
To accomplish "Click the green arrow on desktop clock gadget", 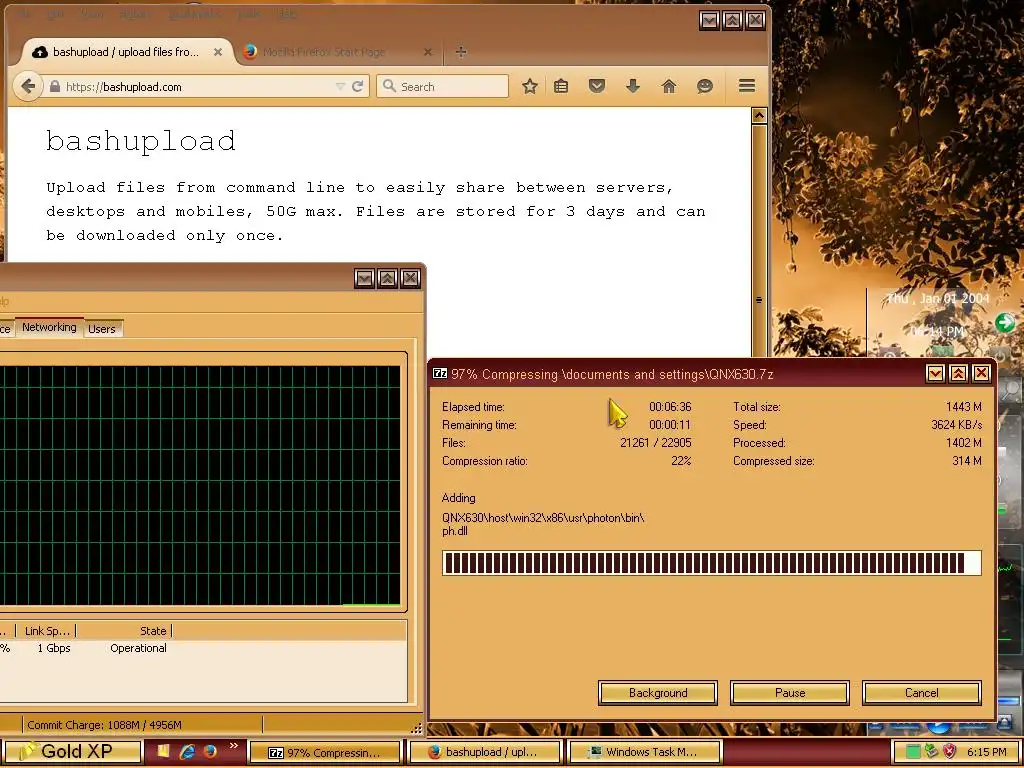I will (1004, 323).
